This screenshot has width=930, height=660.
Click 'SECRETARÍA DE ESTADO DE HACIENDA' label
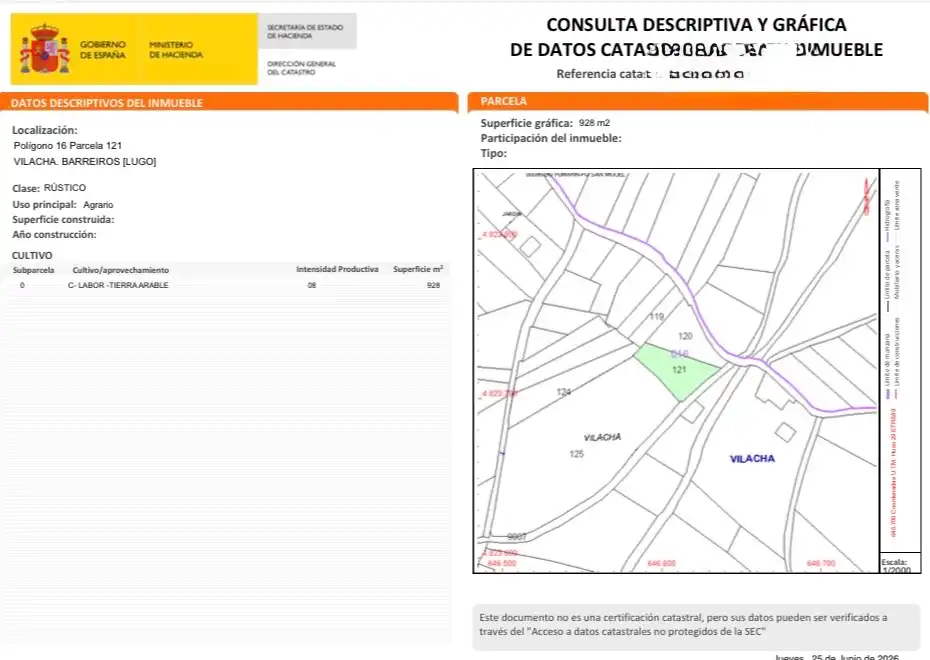click(x=305, y=31)
